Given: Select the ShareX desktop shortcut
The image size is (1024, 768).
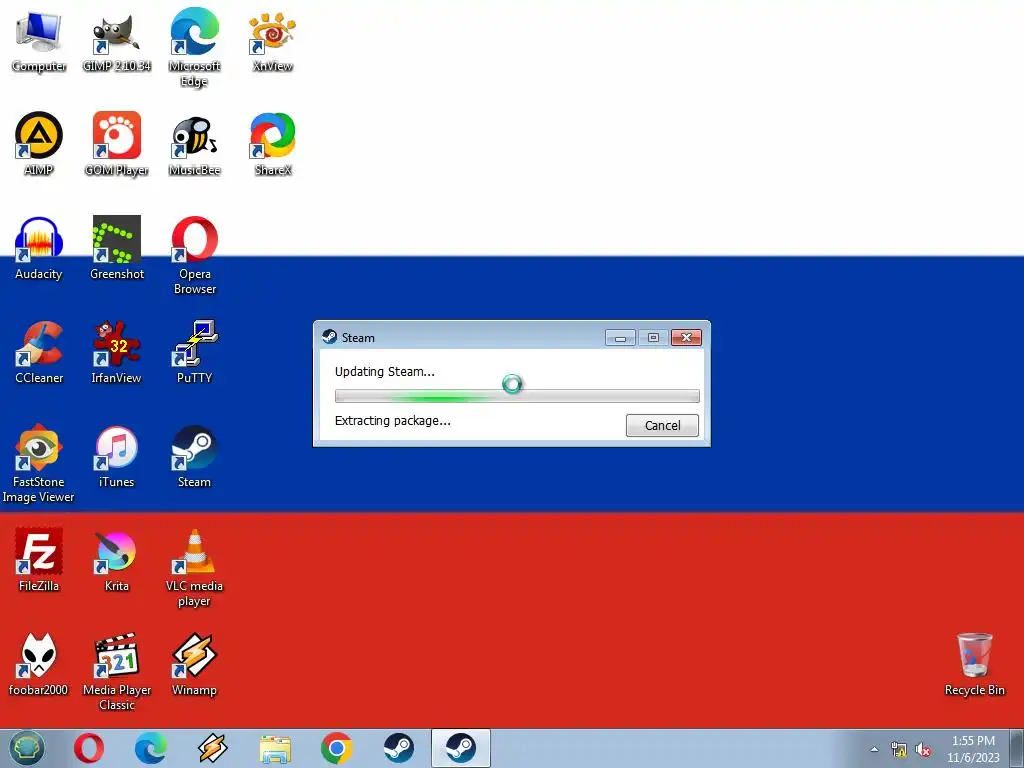Looking at the screenshot, I should click(272, 144).
